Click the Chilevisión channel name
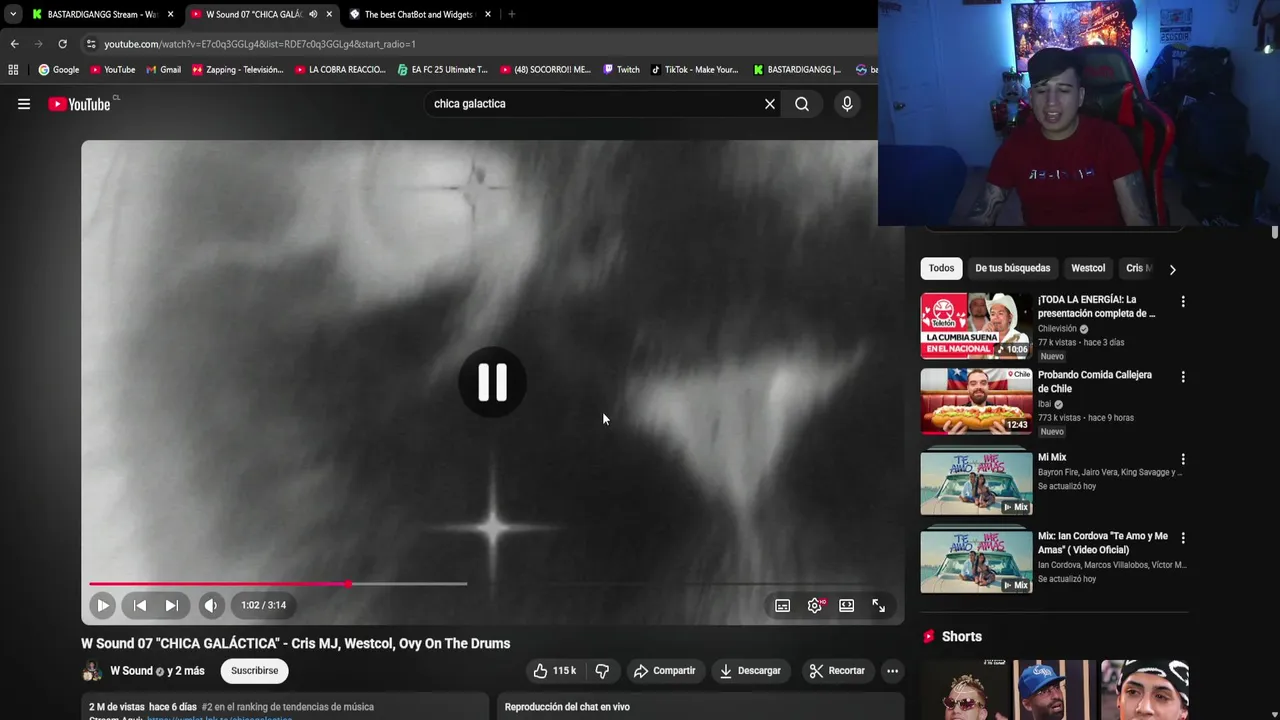The image size is (1280, 720). [x=1057, y=328]
